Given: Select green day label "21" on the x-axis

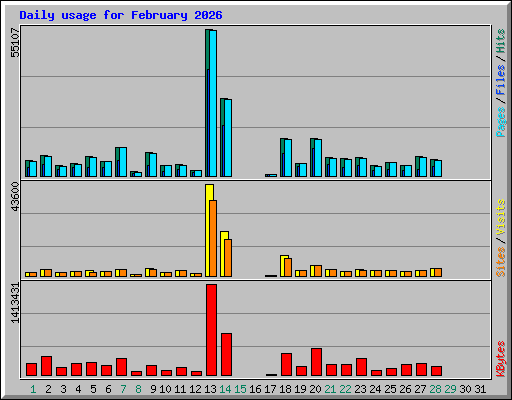Looking at the screenshot, I should [330, 389].
